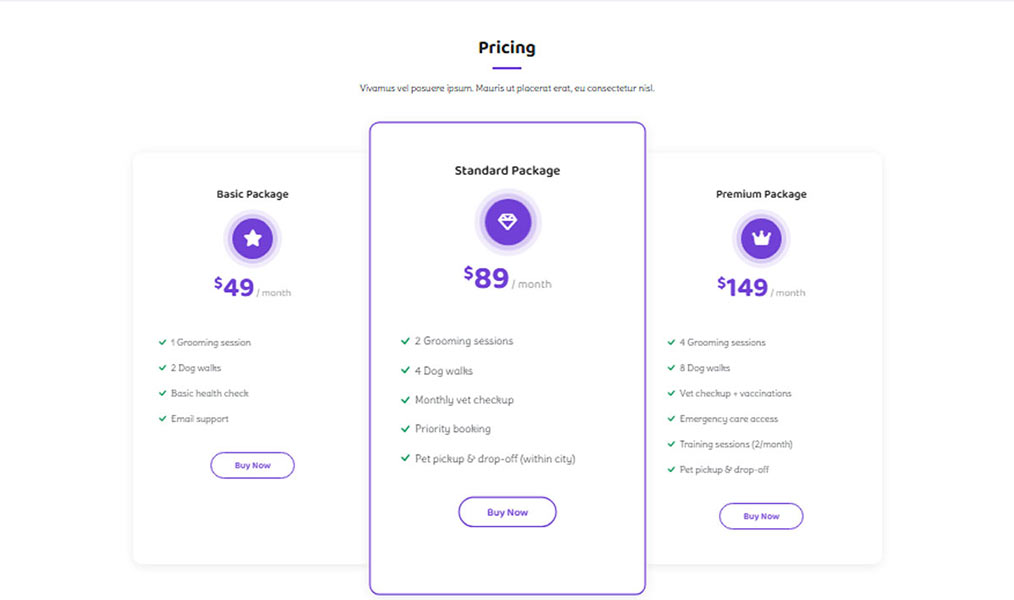Click the Pet pickup & drop-off (within city) feature
1014x600 pixels.
click(495, 459)
